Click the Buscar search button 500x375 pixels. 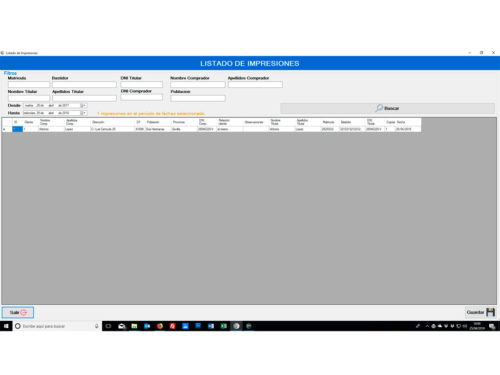[387, 108]
